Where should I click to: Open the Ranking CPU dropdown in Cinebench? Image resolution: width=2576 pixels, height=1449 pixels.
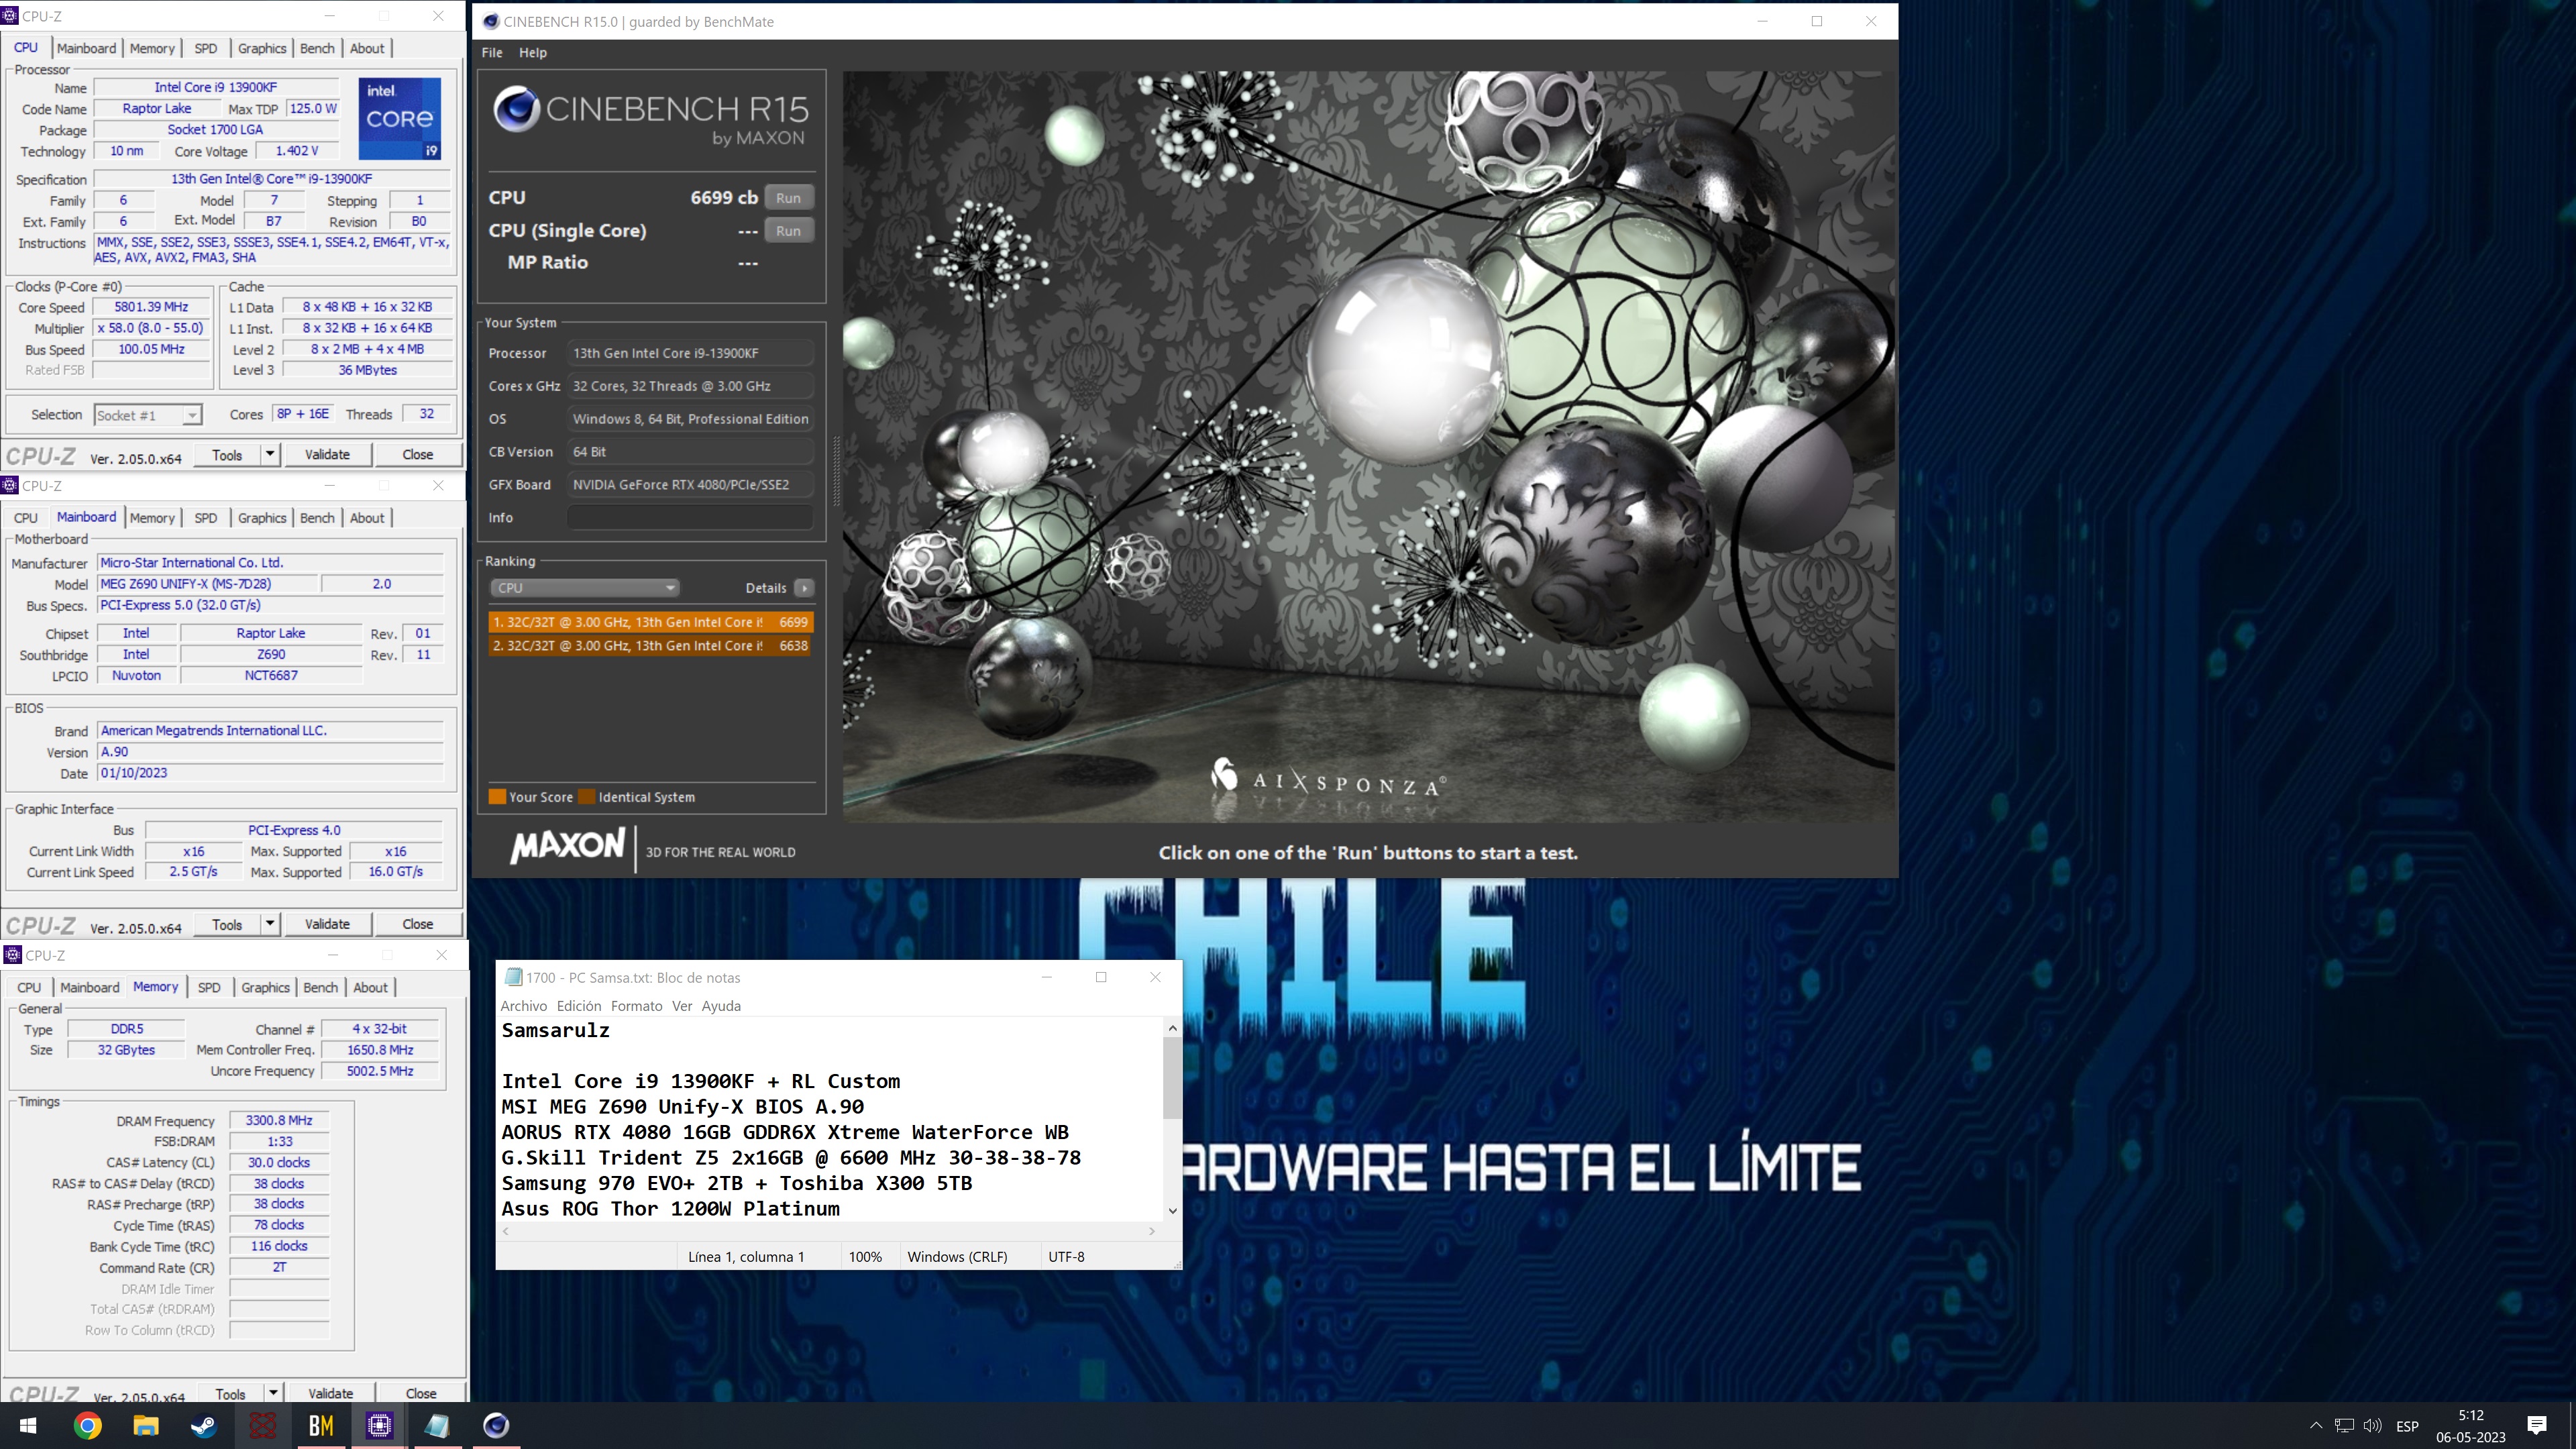click(584, 588)
